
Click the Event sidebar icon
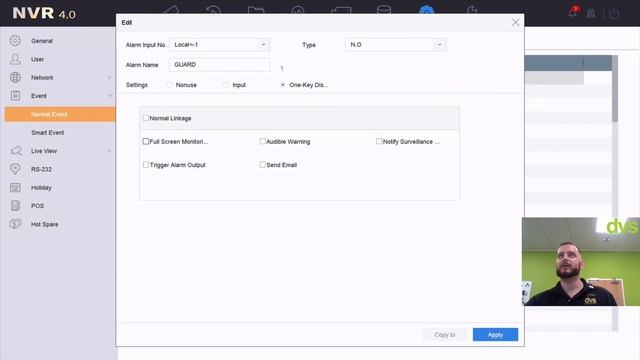coord(15,96)
